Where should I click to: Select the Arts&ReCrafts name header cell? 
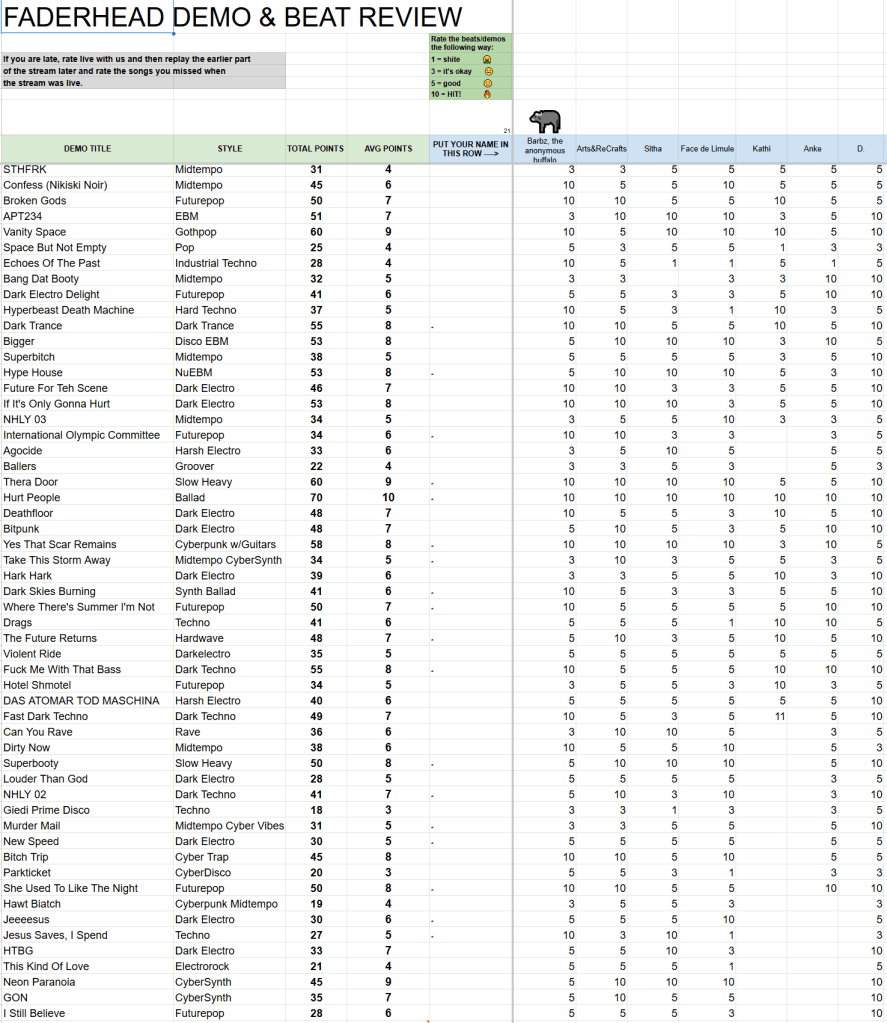(602, 149)
